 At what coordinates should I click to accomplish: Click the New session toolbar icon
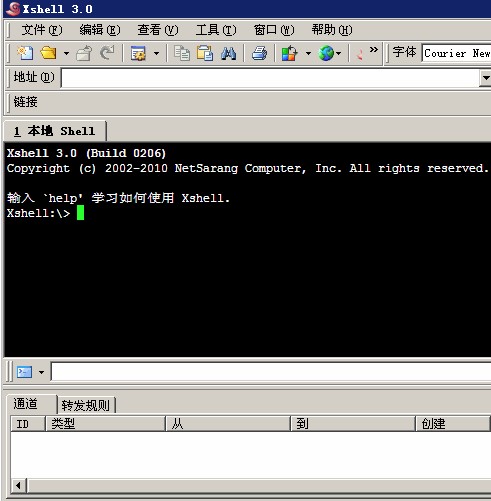pos(25,53)
